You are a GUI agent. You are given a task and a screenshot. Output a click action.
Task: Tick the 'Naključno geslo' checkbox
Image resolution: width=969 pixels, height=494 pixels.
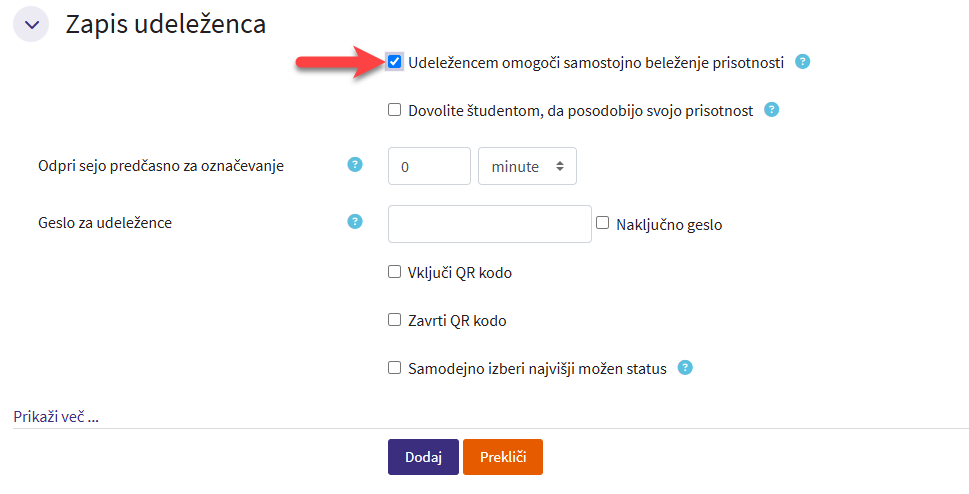click(603, 224)
